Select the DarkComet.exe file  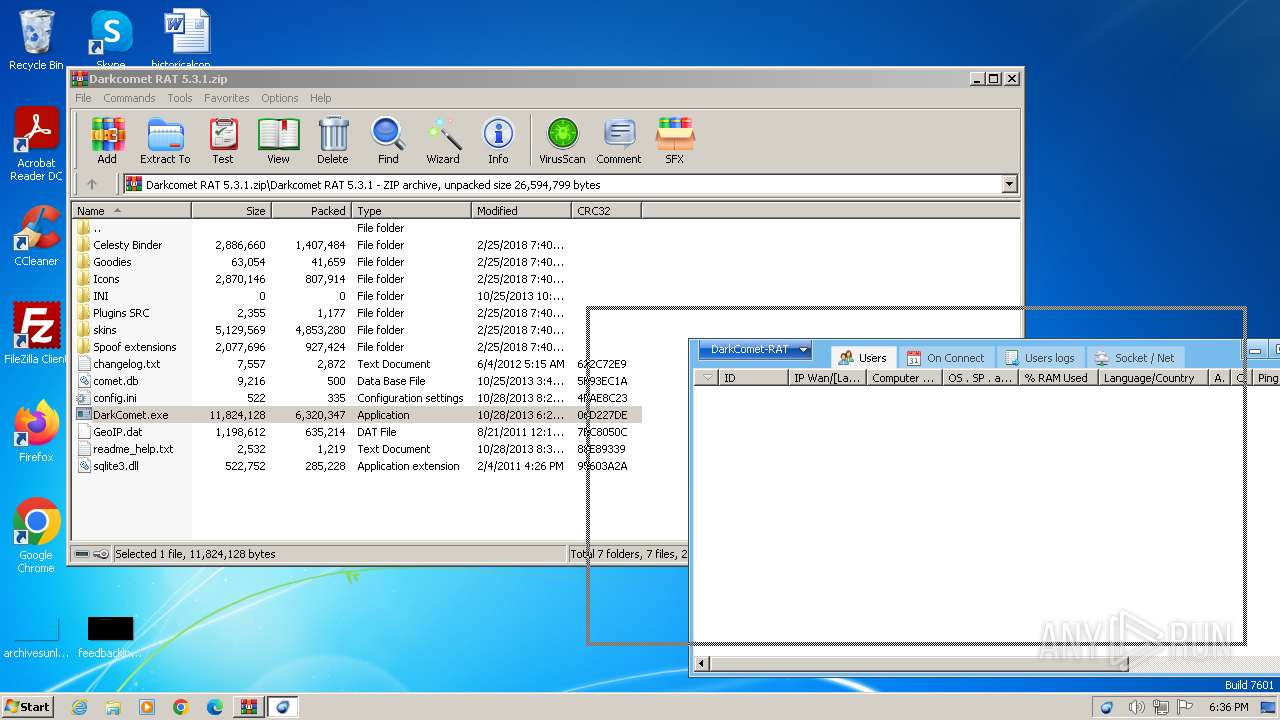point(130,415)
